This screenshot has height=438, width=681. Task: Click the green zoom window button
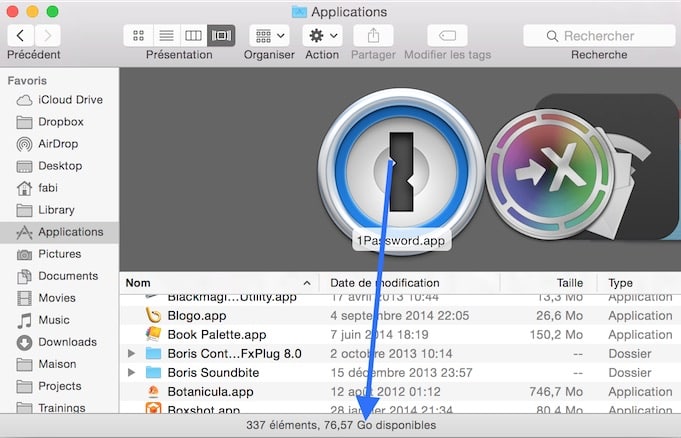[x=53, y=11]
